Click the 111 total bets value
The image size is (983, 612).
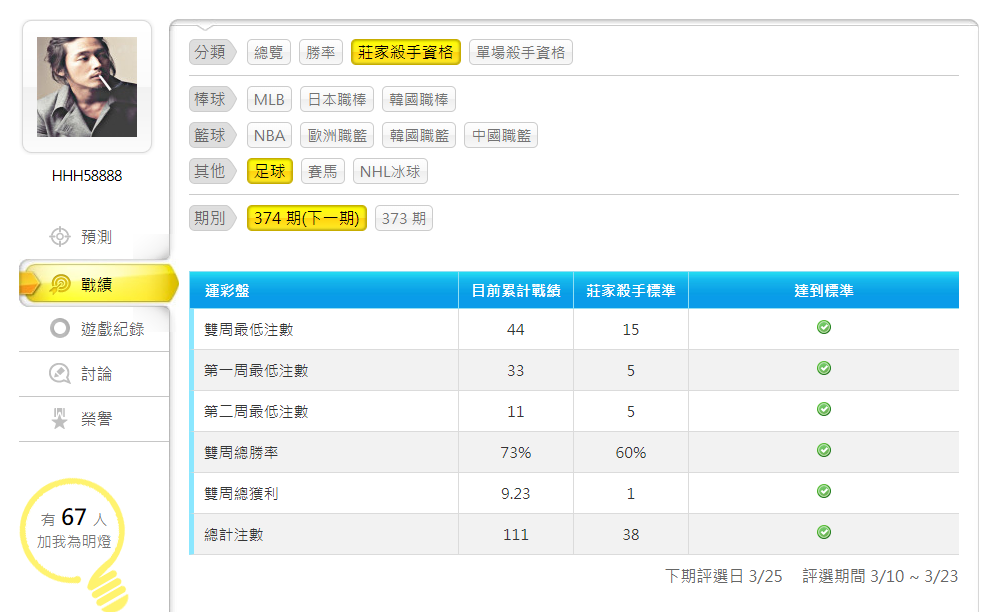pyautogui.click(x=516, y=534)
